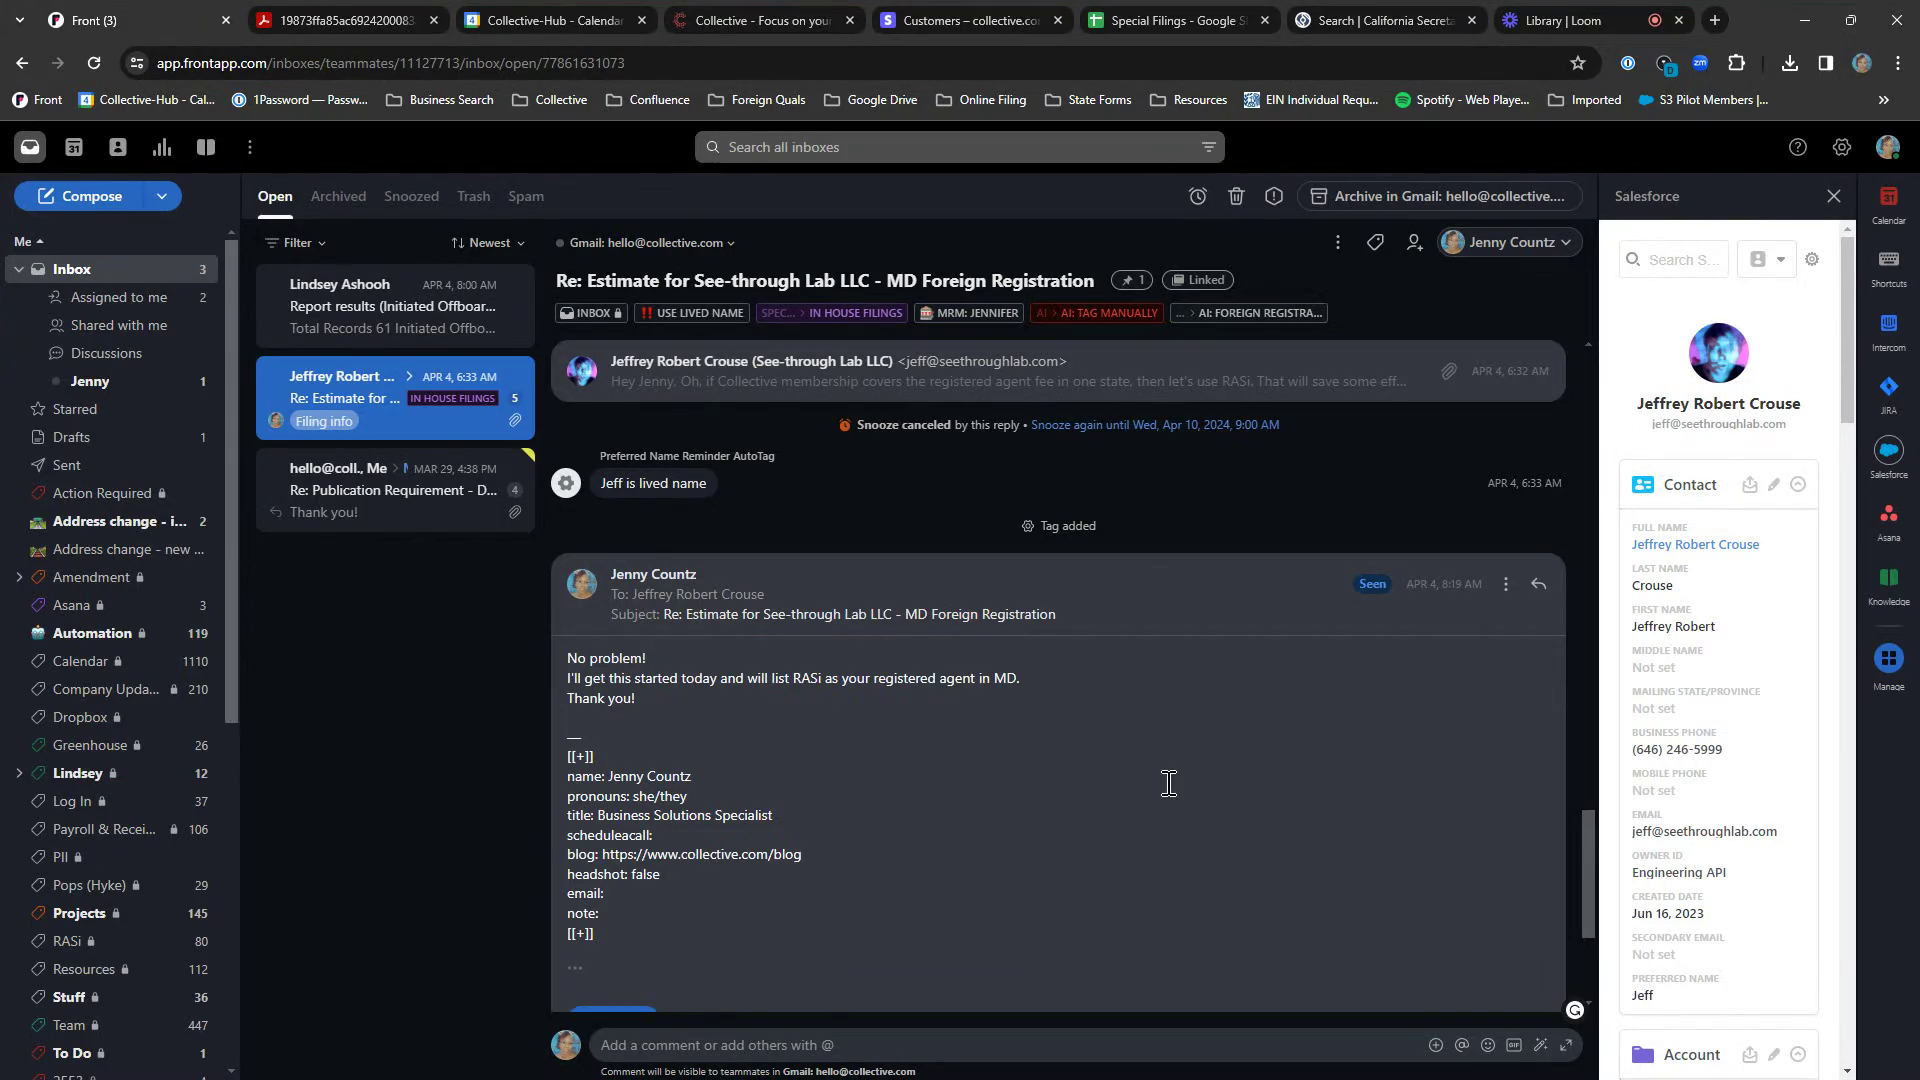Screen dimensions: 1920x1080
Task: Collapse the Inbox tree in sidebar
Action: point(18,269)
